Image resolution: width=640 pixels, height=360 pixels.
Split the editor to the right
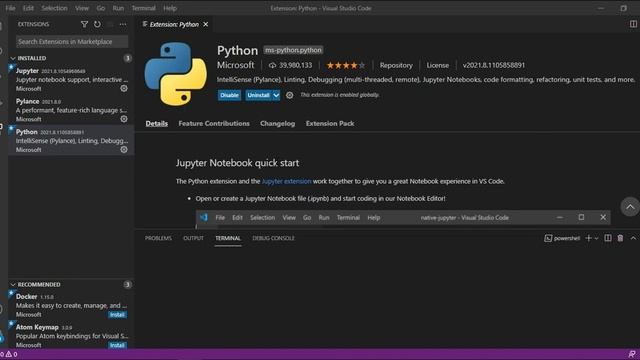[x=633, y=24]
